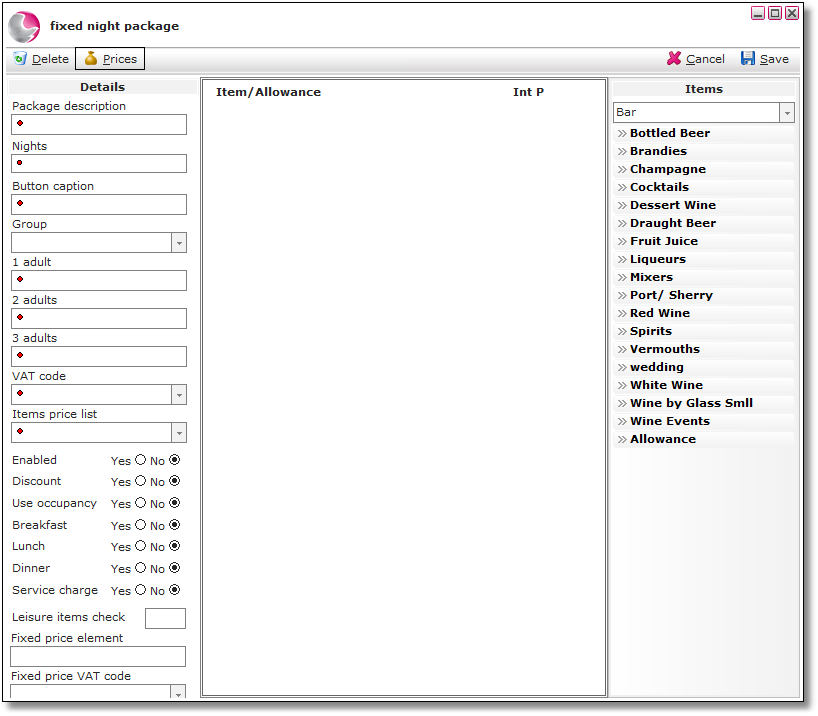818x716 pixels.
Task: Open the Items price list dropdown
Action: [x=179, y=433]
